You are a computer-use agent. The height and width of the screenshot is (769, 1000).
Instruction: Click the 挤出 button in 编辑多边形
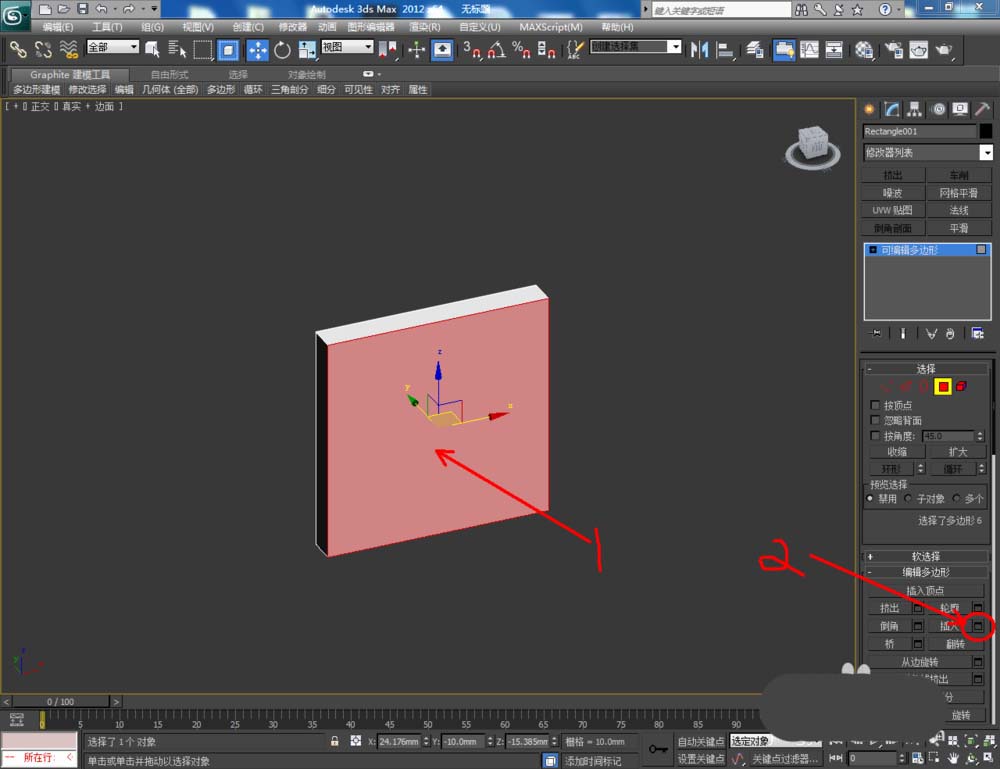(x=889, y=608)
